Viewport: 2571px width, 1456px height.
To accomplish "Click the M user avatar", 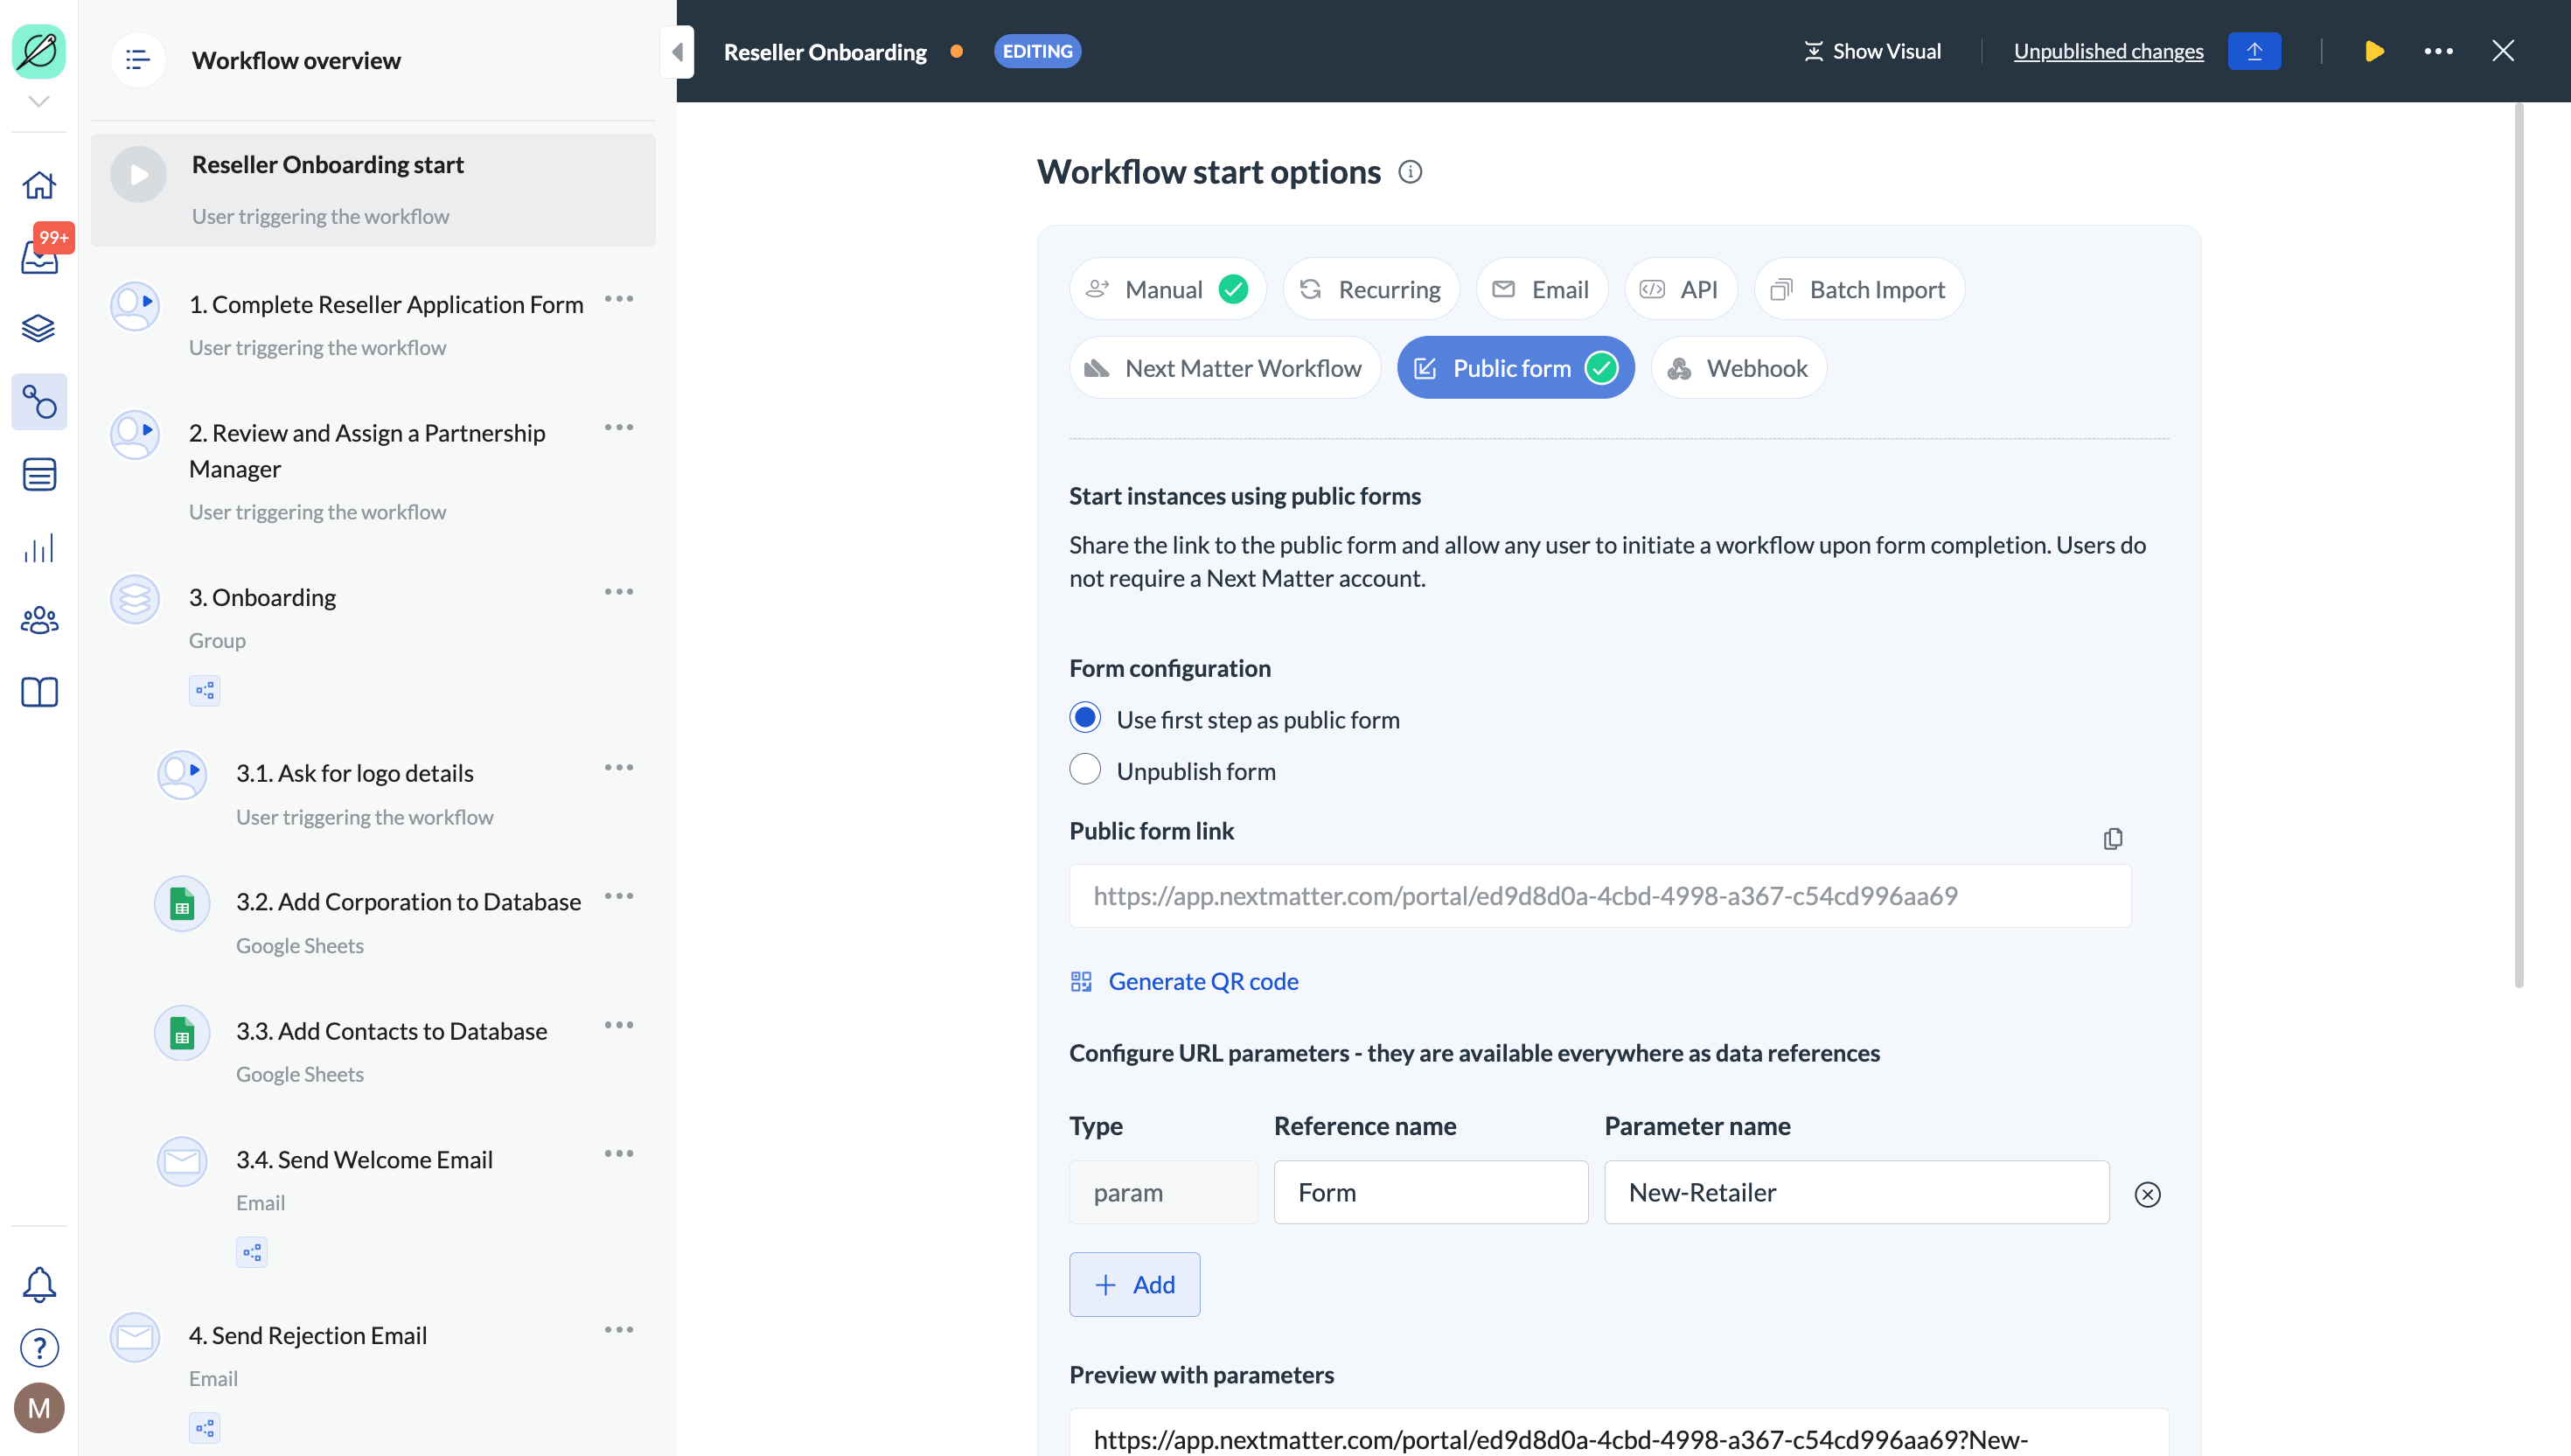I will tap(39, 1408).
